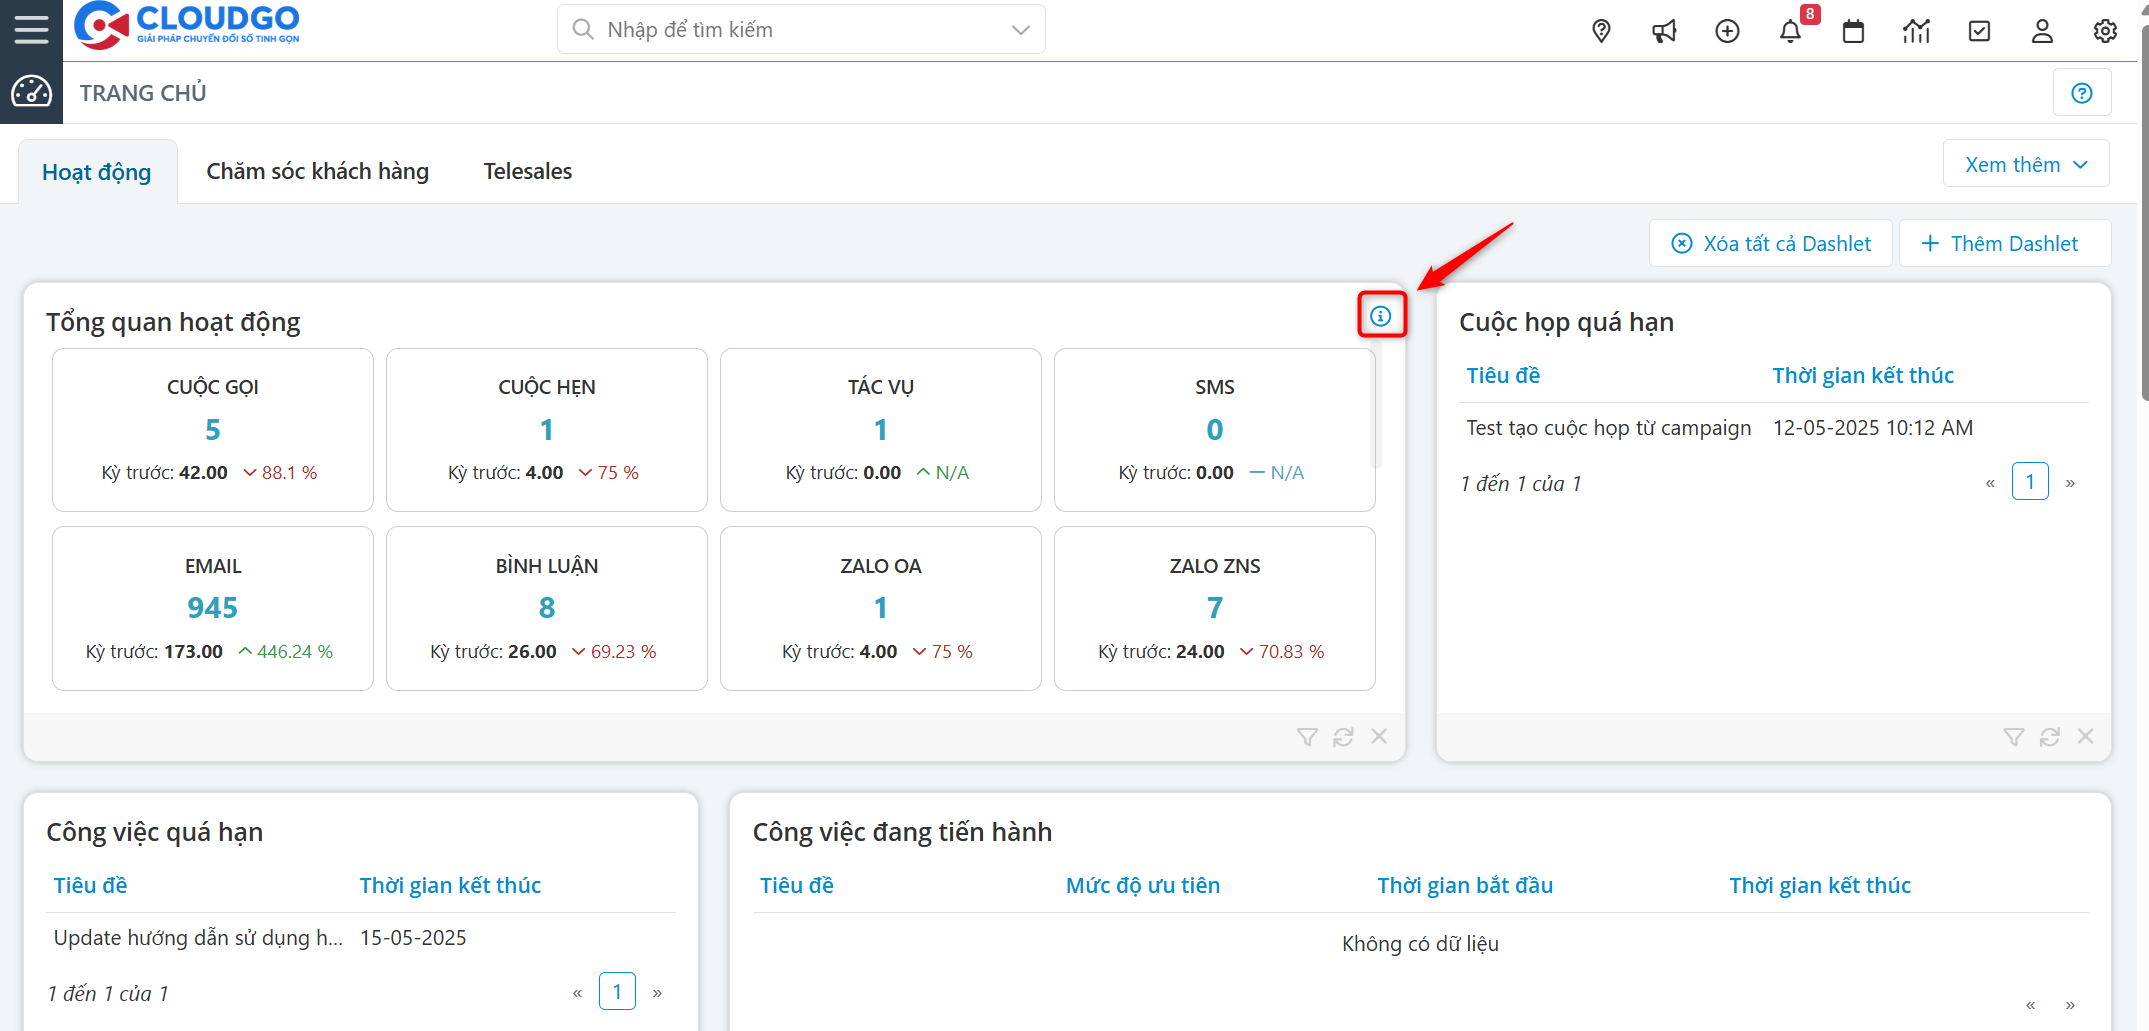Open the calendar icon in header
Screen dimensions: 2149x1031
pos(1853,31)
